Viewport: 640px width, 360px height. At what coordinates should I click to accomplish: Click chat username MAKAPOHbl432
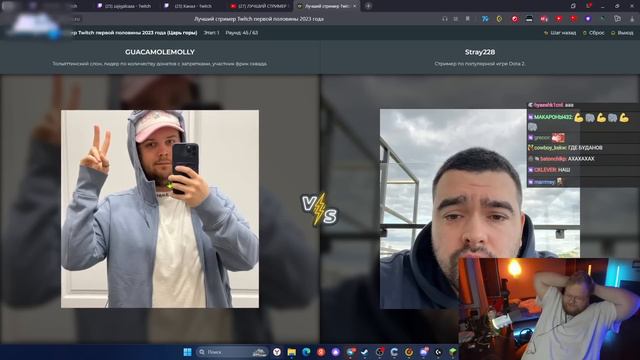pos(553,117)
